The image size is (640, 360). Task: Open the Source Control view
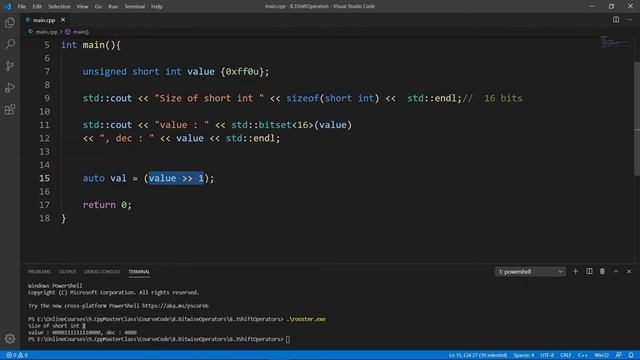tap(10, 66)
